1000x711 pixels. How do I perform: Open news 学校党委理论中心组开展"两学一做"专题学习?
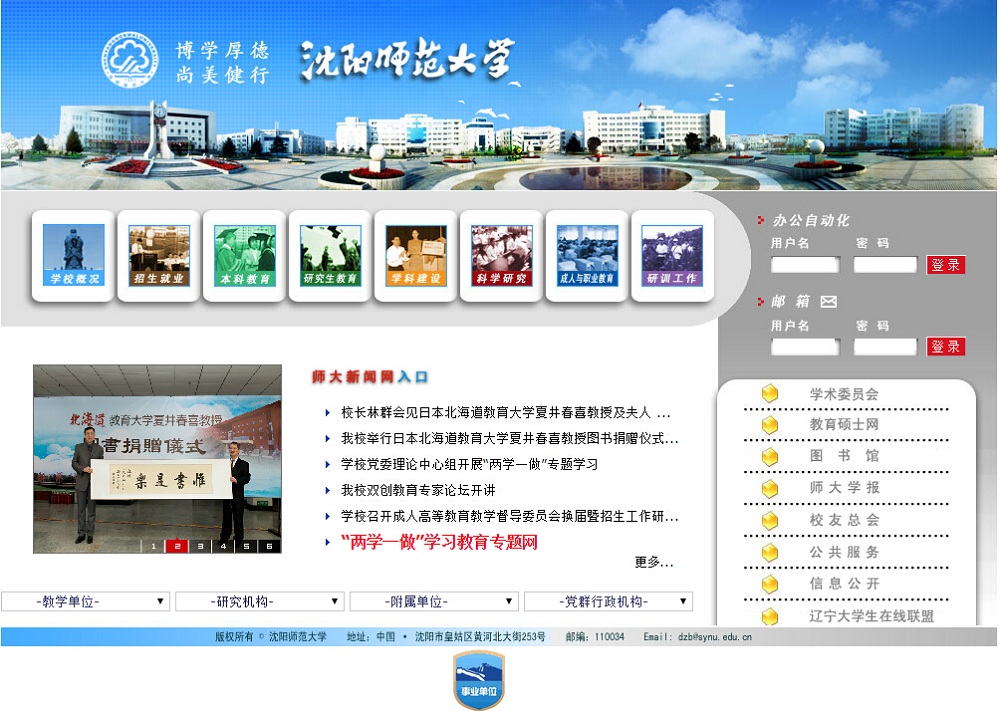coord(469,464)
